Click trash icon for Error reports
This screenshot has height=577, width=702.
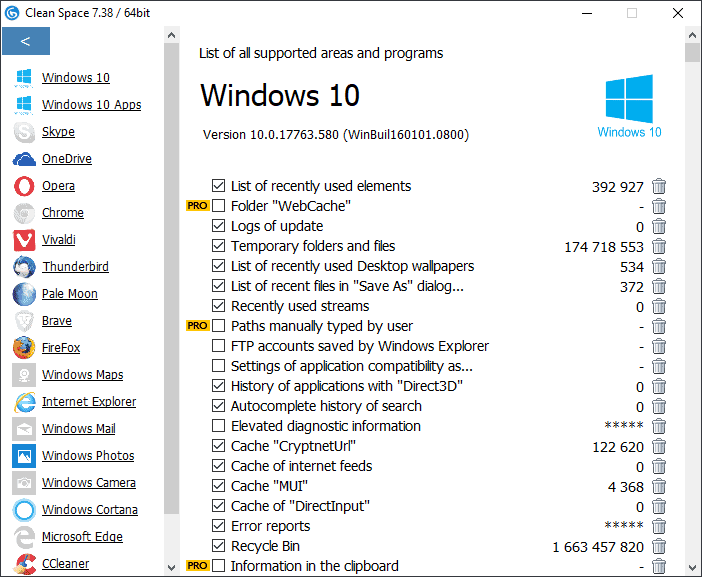(659, 526)
